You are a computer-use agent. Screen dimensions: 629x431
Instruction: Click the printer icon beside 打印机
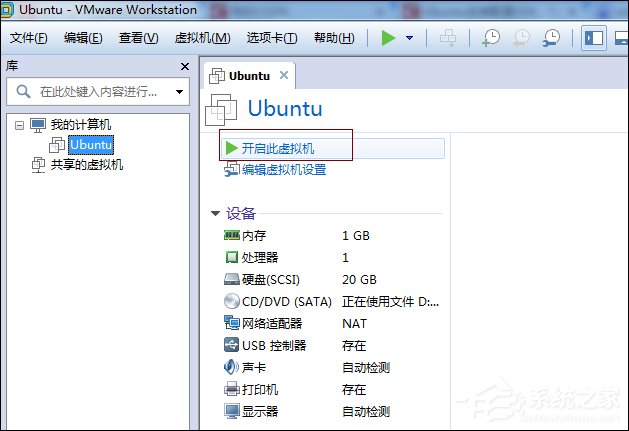coord(231,389)
